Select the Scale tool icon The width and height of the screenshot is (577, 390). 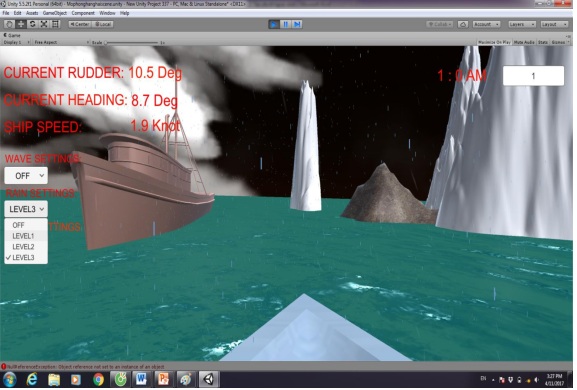[44, 24]
